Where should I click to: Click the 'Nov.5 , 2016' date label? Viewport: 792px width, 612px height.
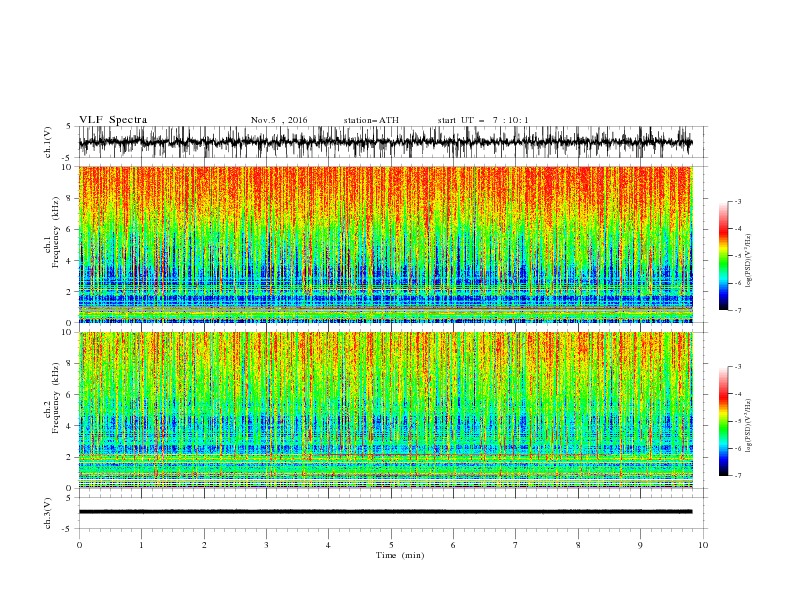(279, 120)
